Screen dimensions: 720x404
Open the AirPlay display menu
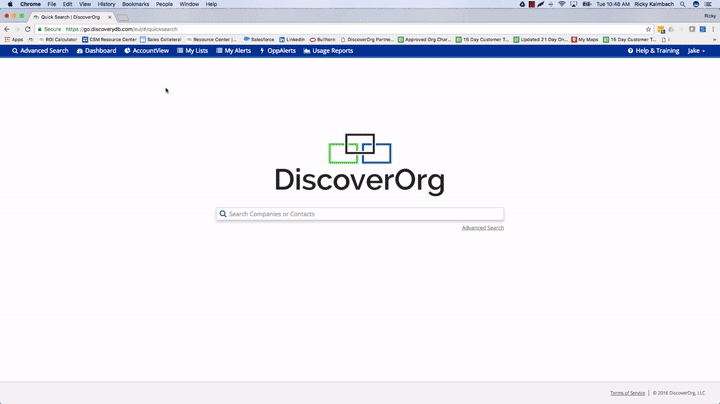(574, 4)
